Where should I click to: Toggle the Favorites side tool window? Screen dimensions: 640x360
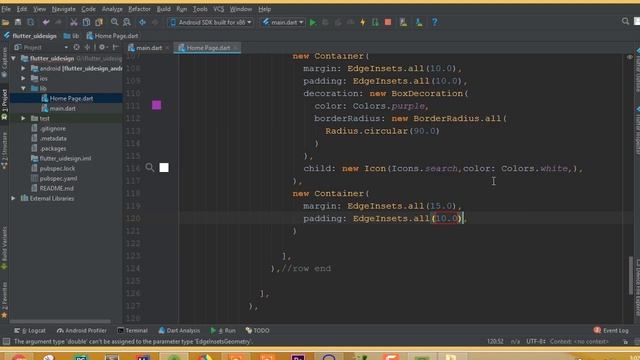[4, 300]
